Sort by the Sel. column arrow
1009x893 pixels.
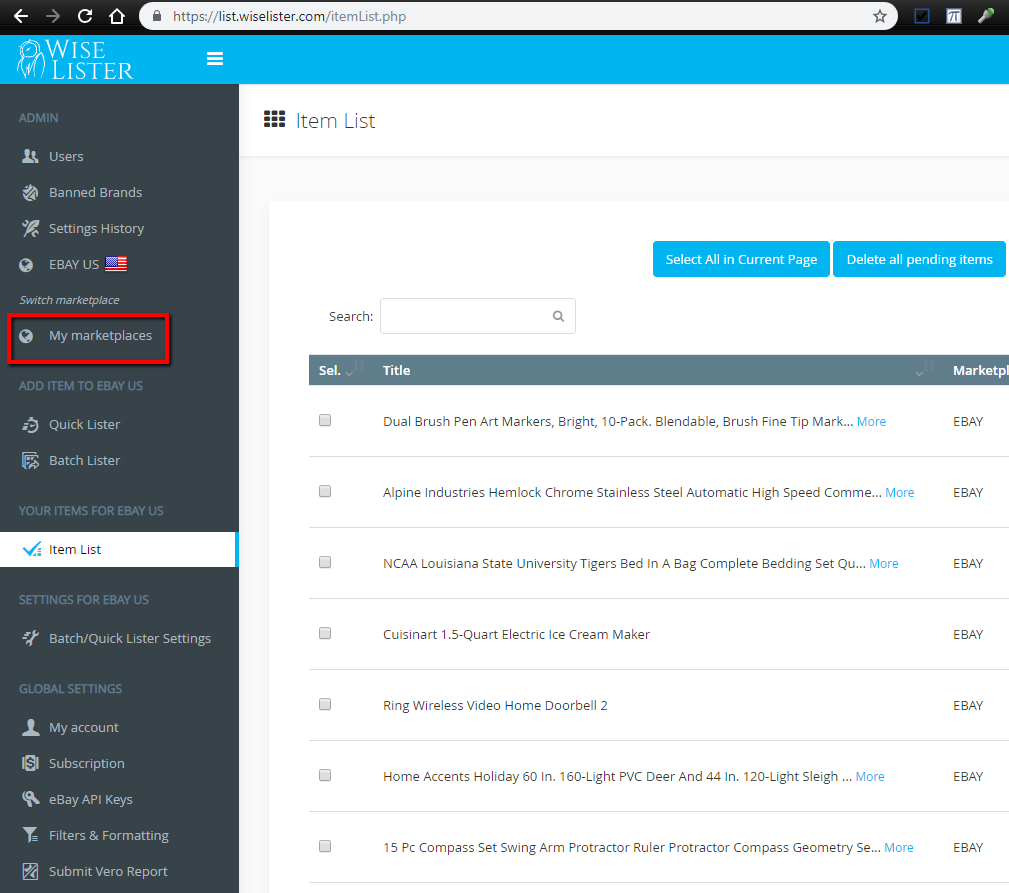(355, 369)
